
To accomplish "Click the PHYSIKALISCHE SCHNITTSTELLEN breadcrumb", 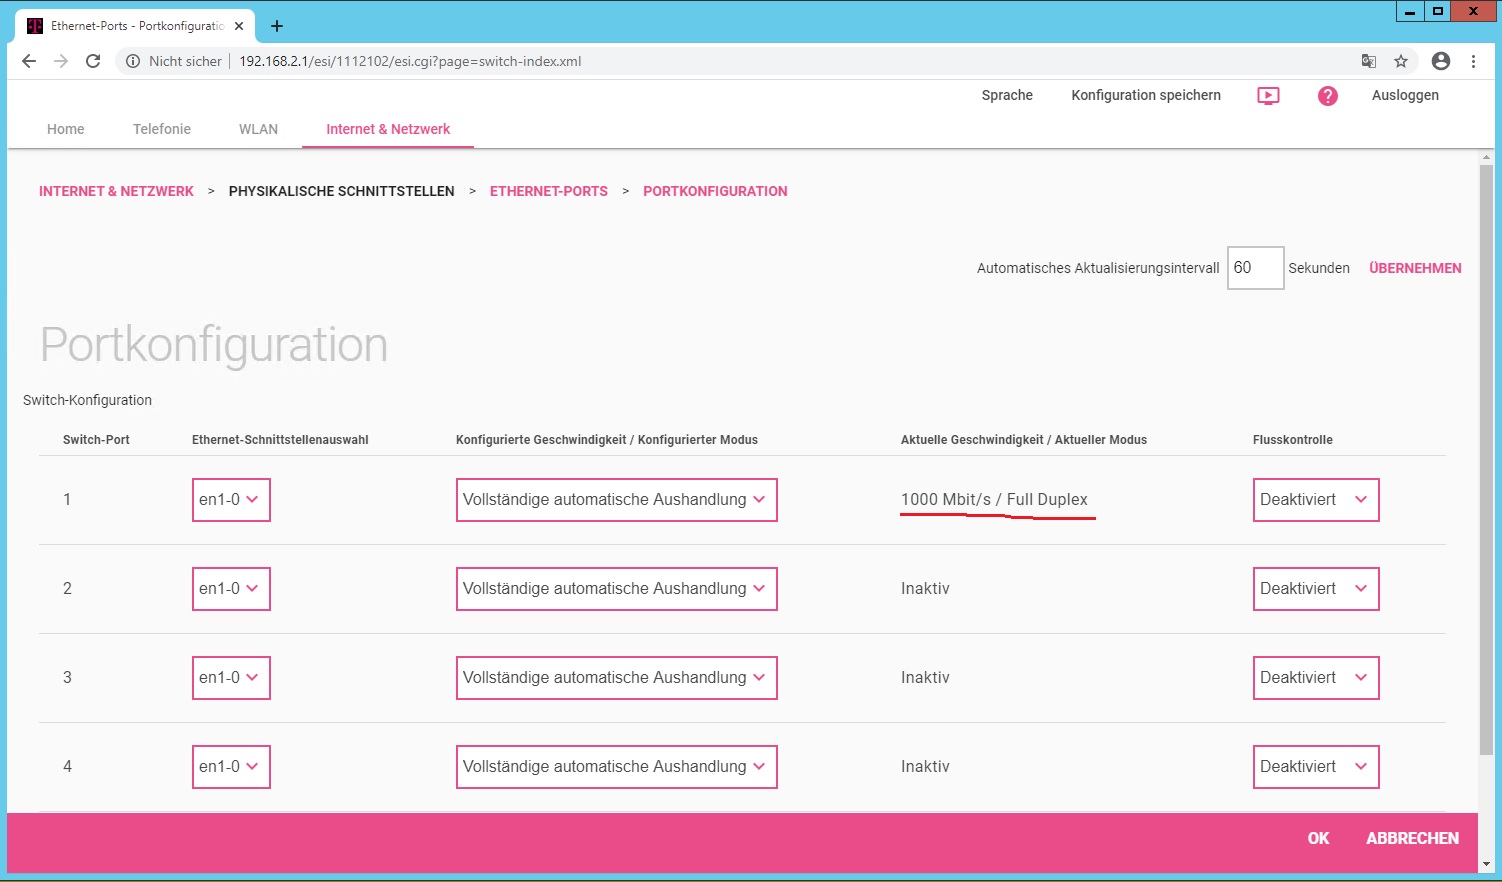I will [341, 191].
